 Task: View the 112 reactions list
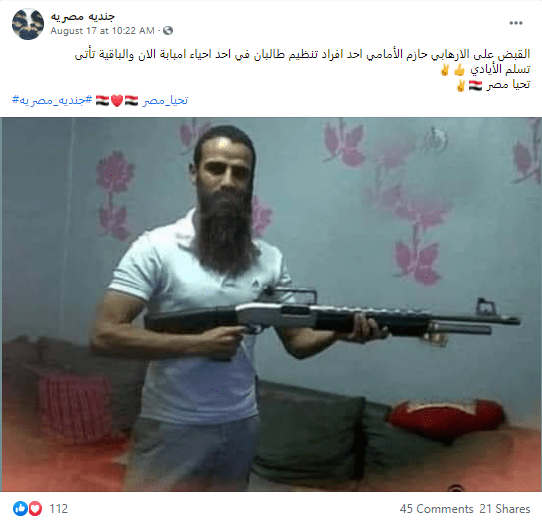pyautogui.click(x=58, y=509)
